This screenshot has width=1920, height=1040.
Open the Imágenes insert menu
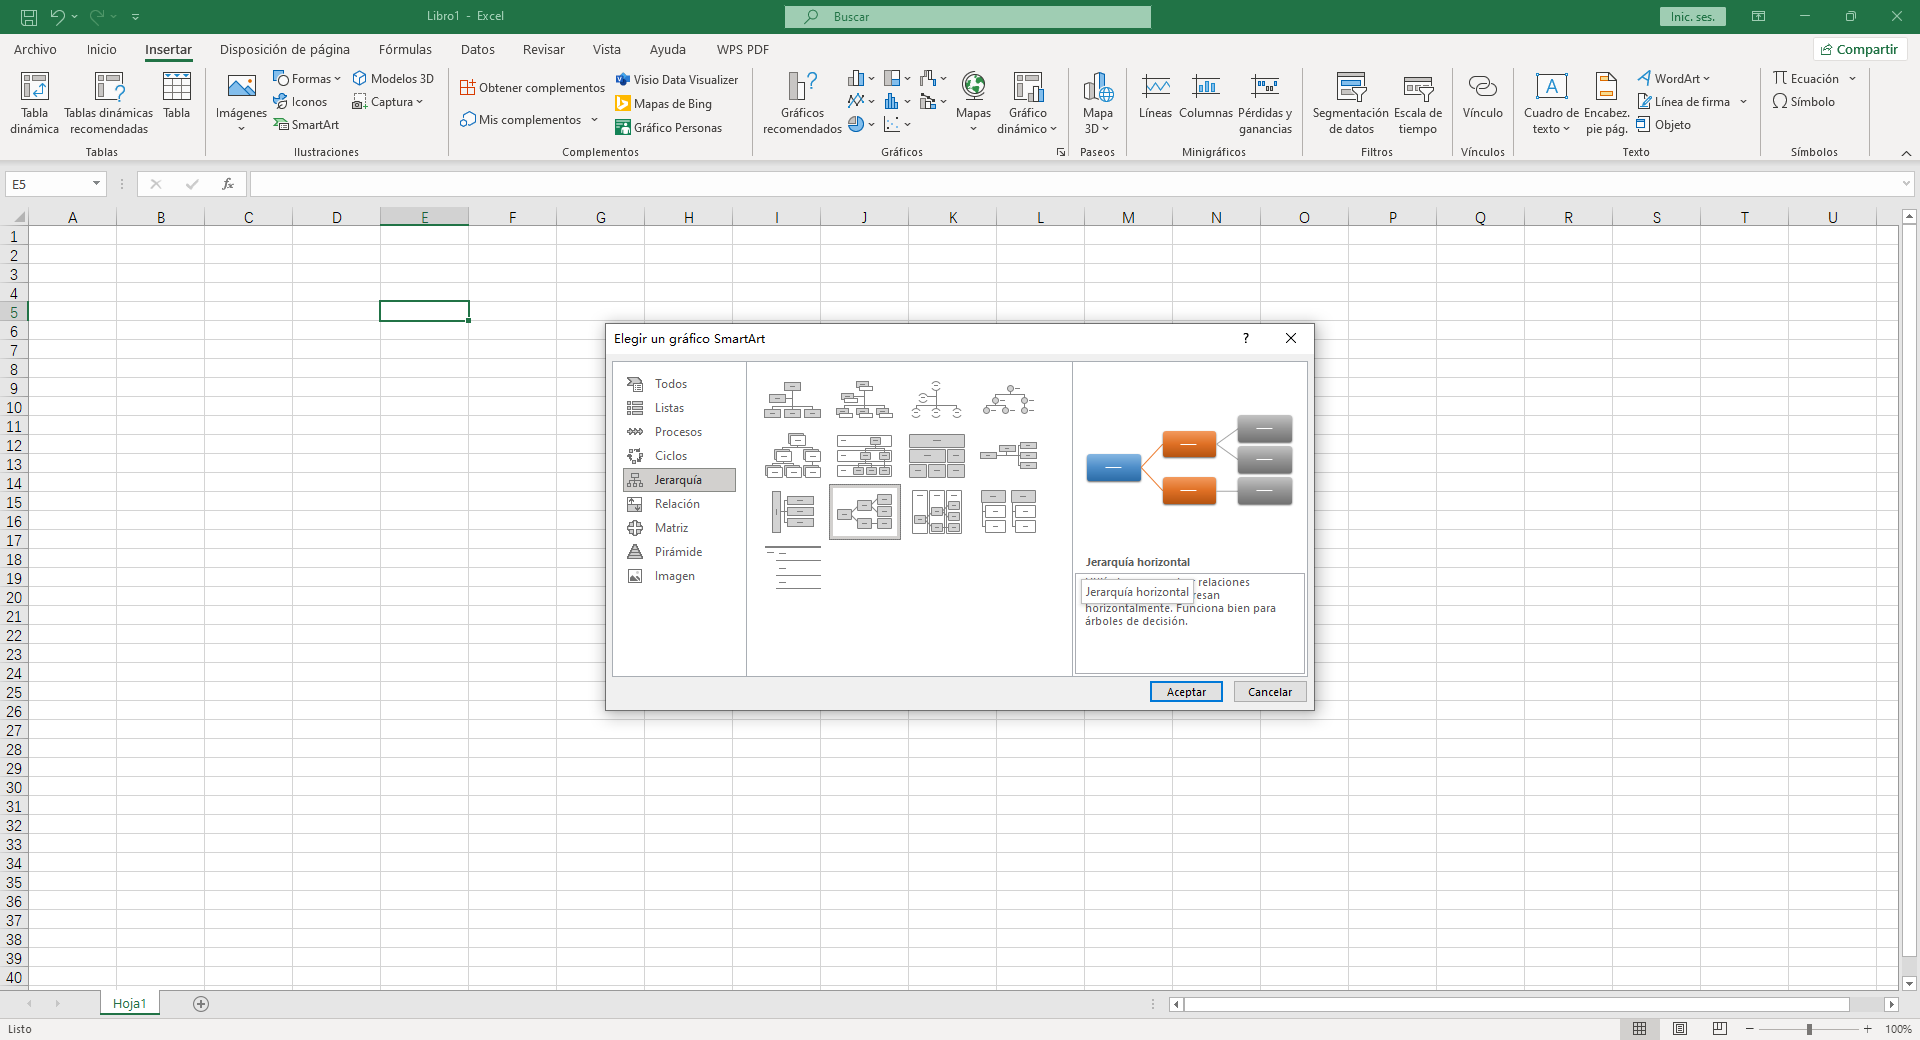pos(241,102)
